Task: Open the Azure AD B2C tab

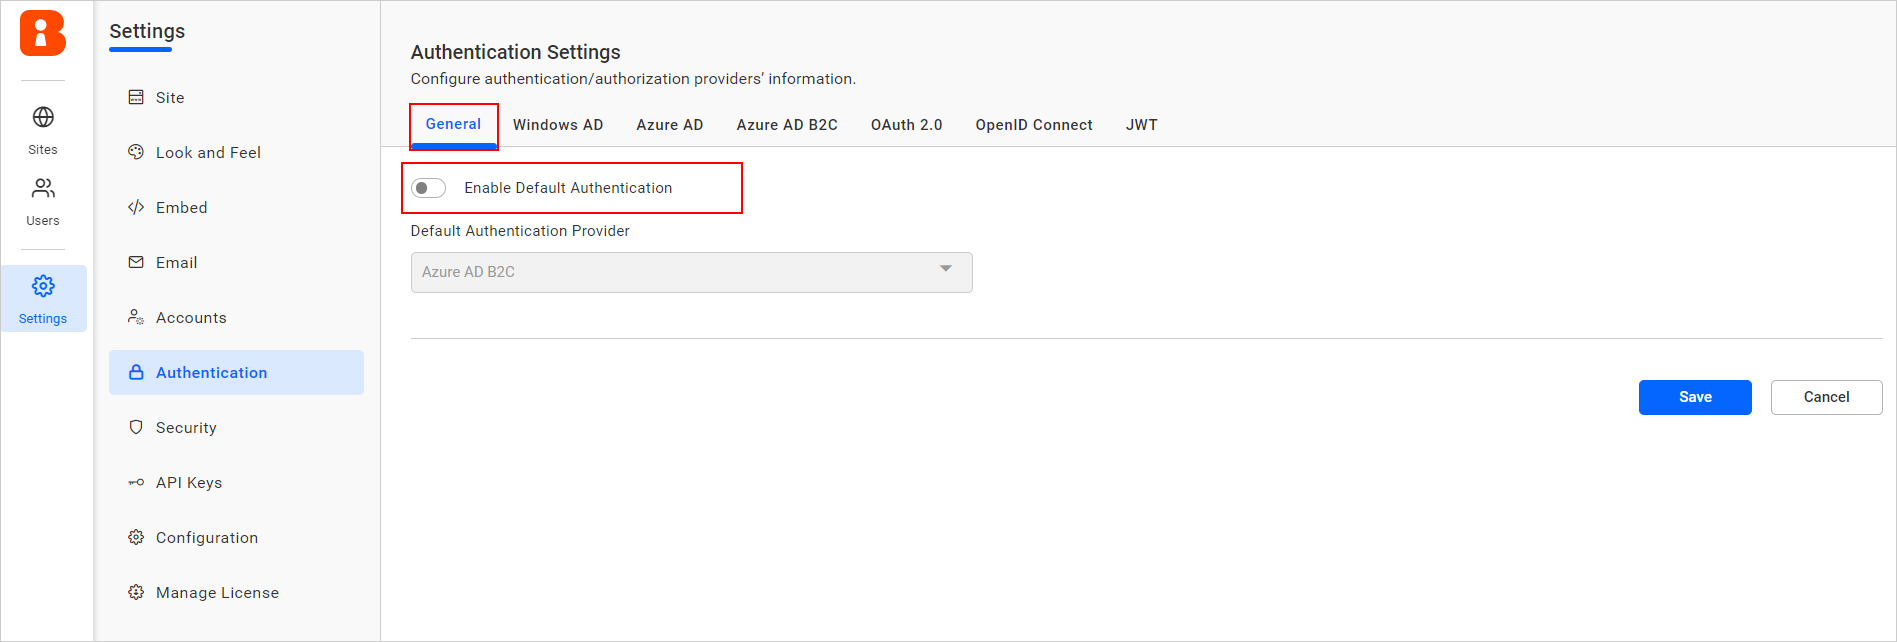Action: point(787,125)
